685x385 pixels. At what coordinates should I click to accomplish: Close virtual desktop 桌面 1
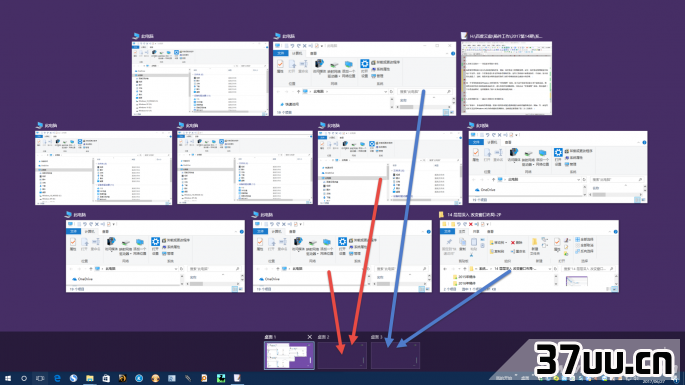[x=310, y=337]
